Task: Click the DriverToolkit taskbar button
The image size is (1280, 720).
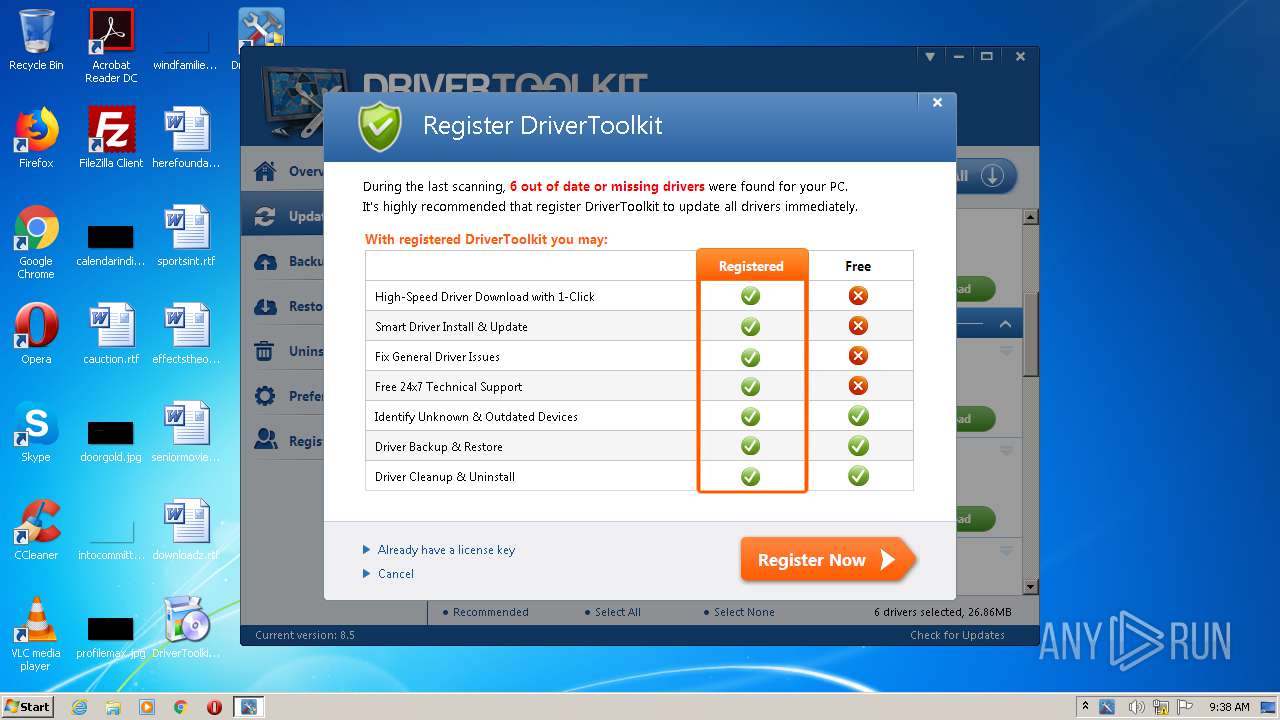Action: pyautogui.click(x=248, y=707)
